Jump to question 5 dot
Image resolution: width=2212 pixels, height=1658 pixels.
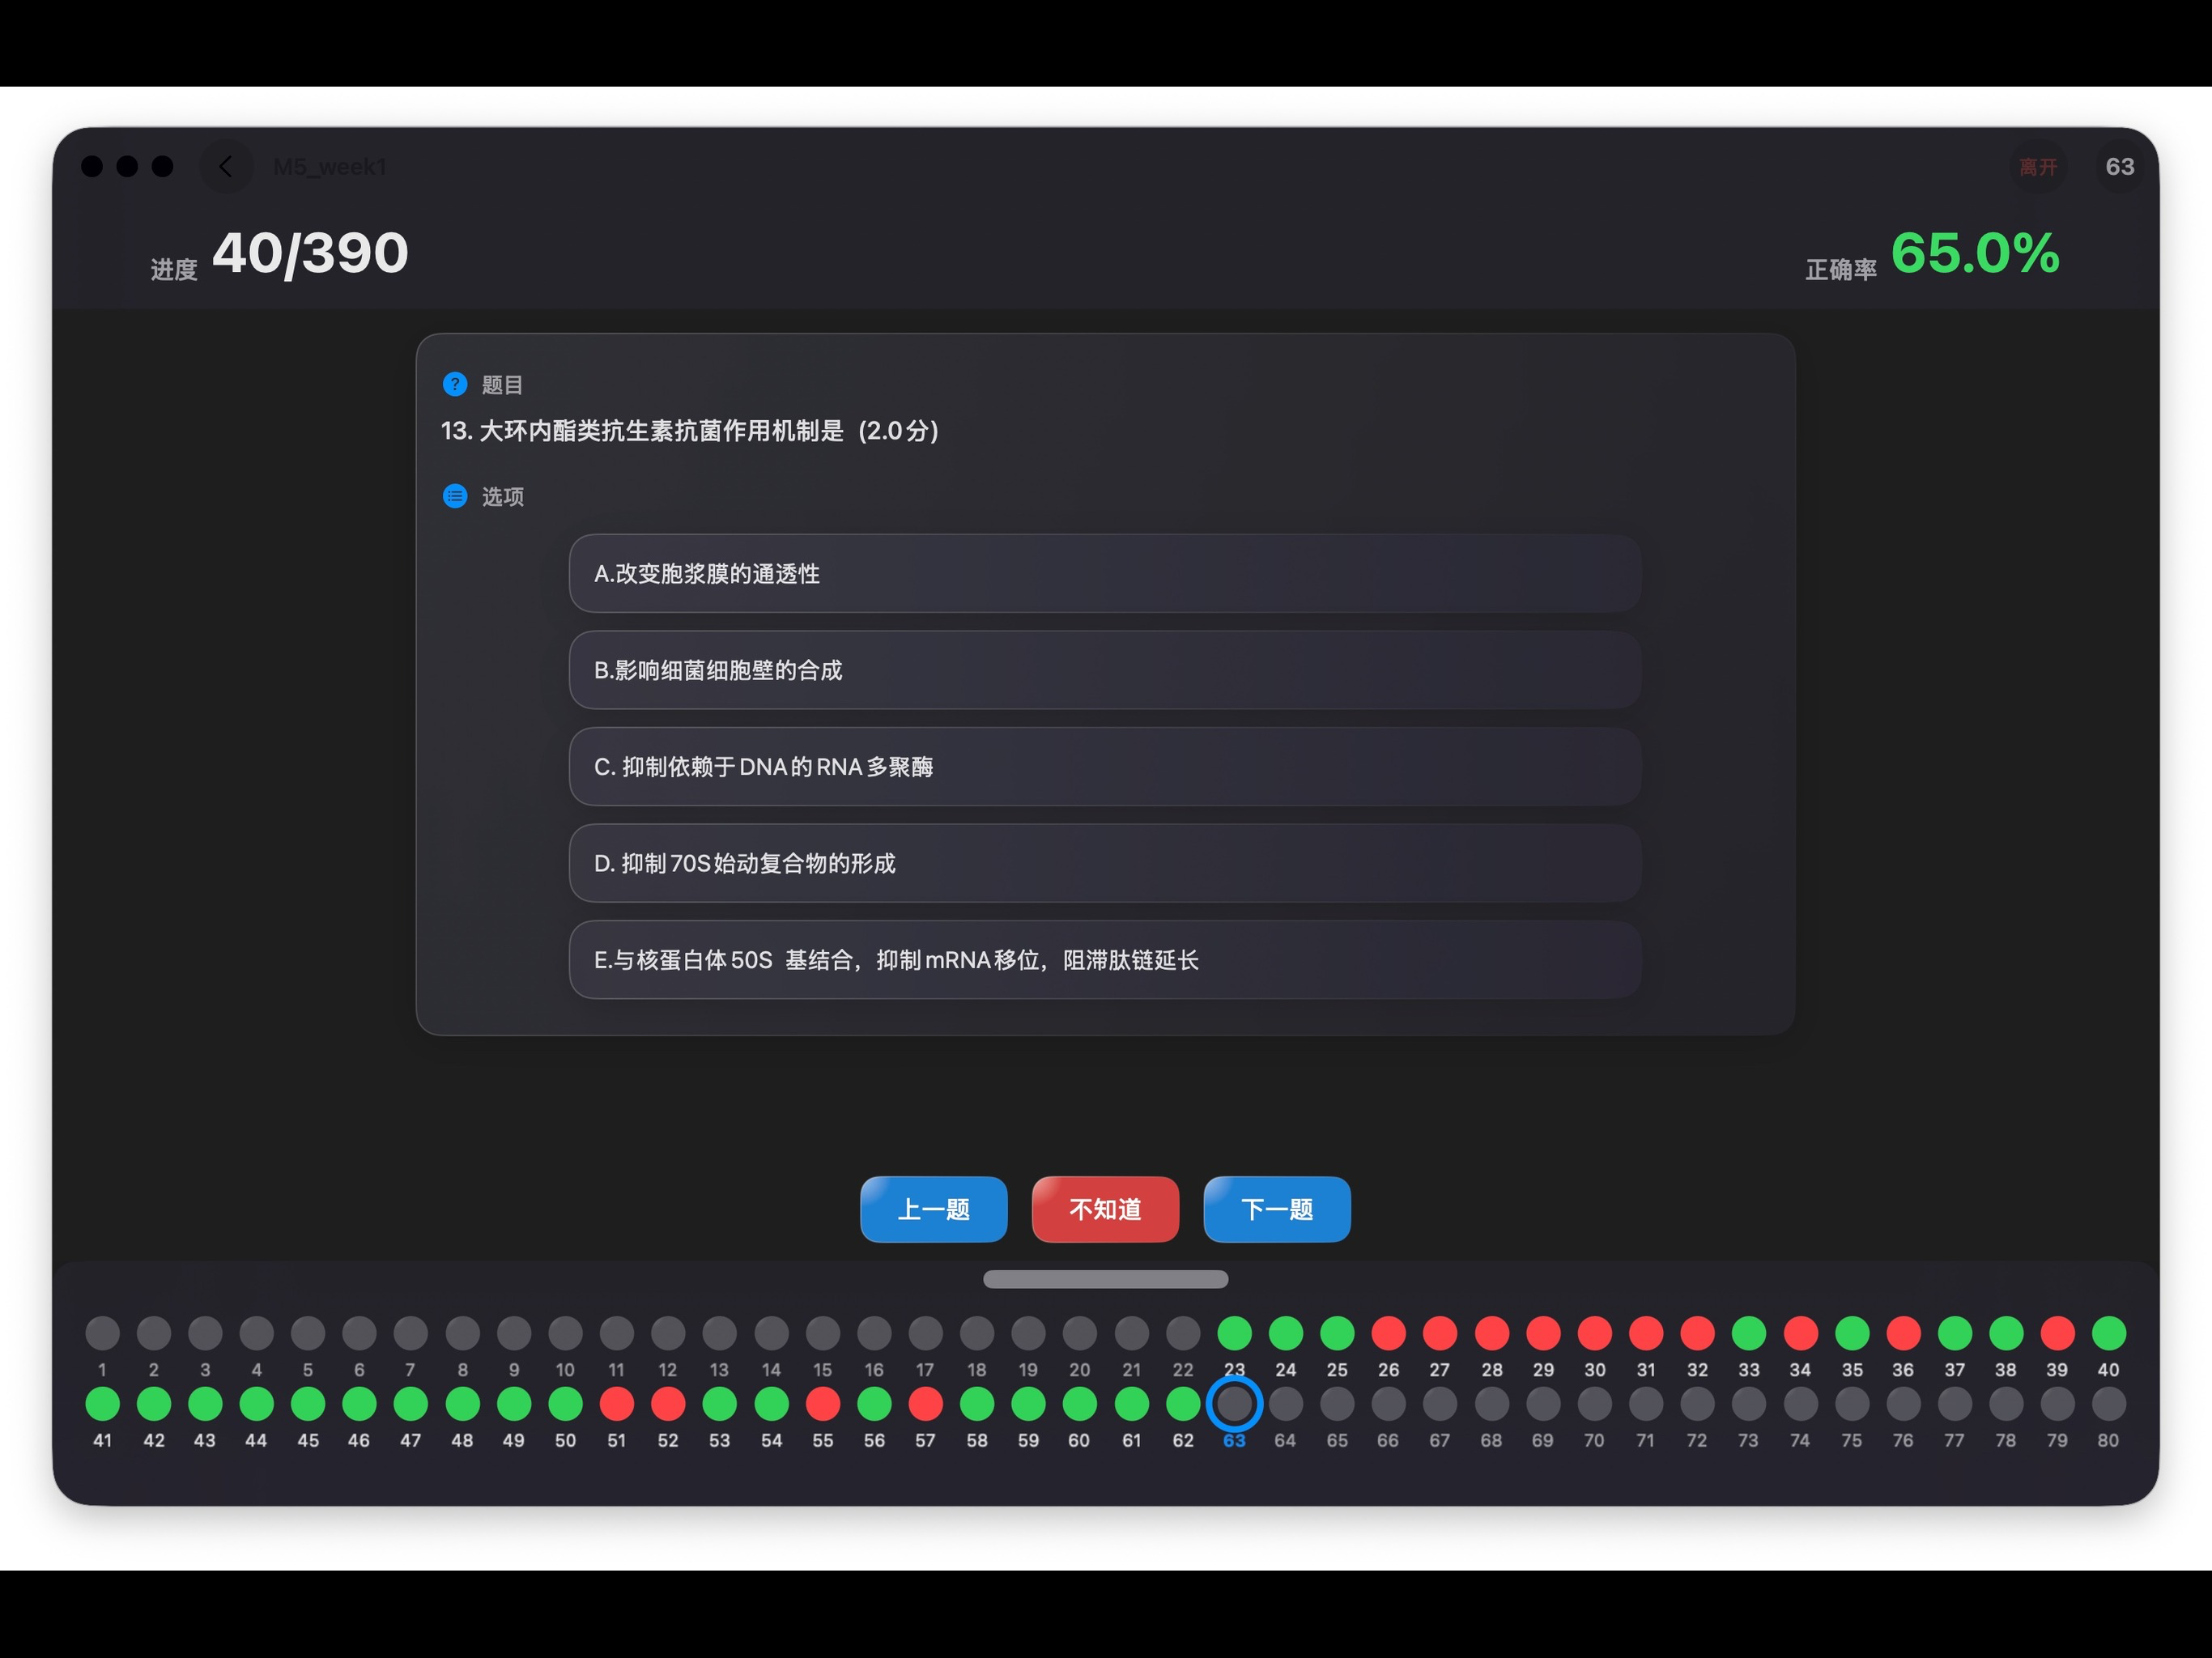308,1333
